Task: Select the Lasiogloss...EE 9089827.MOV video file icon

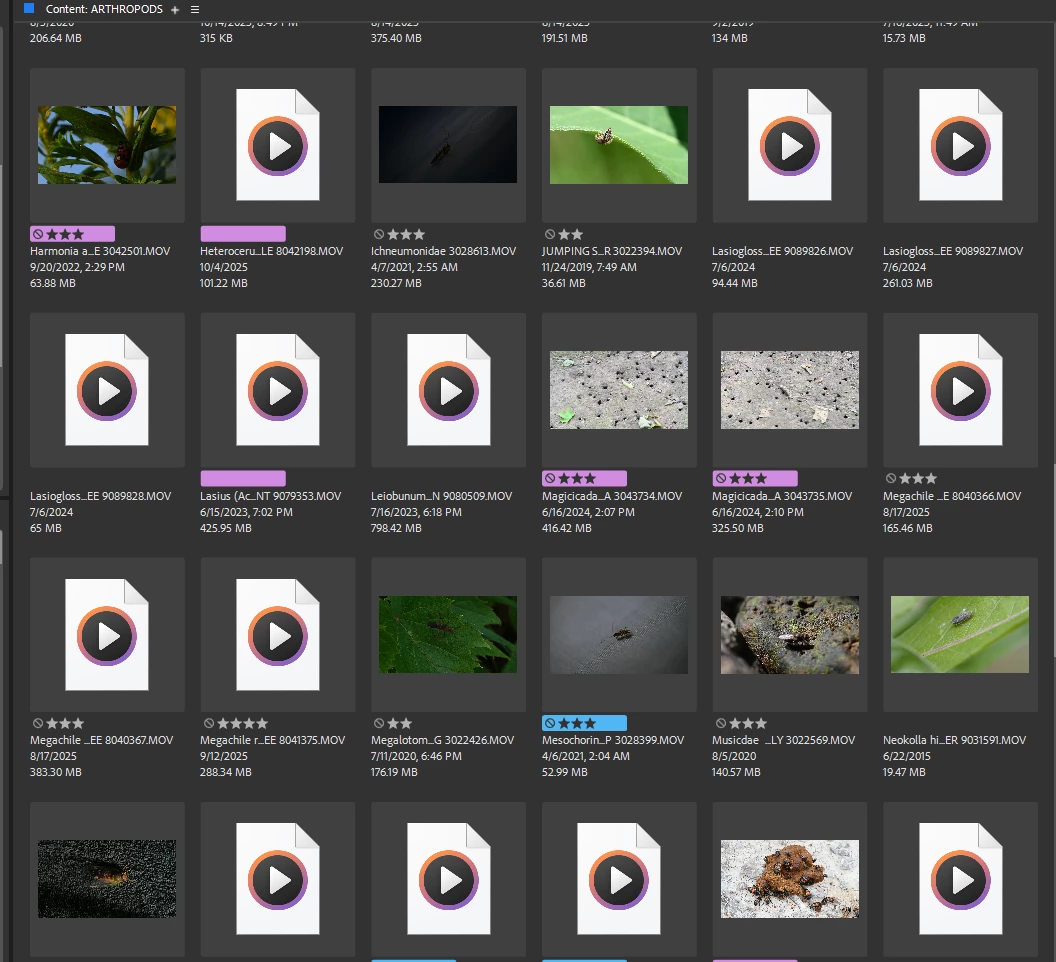Action: [x=960, y=145]
